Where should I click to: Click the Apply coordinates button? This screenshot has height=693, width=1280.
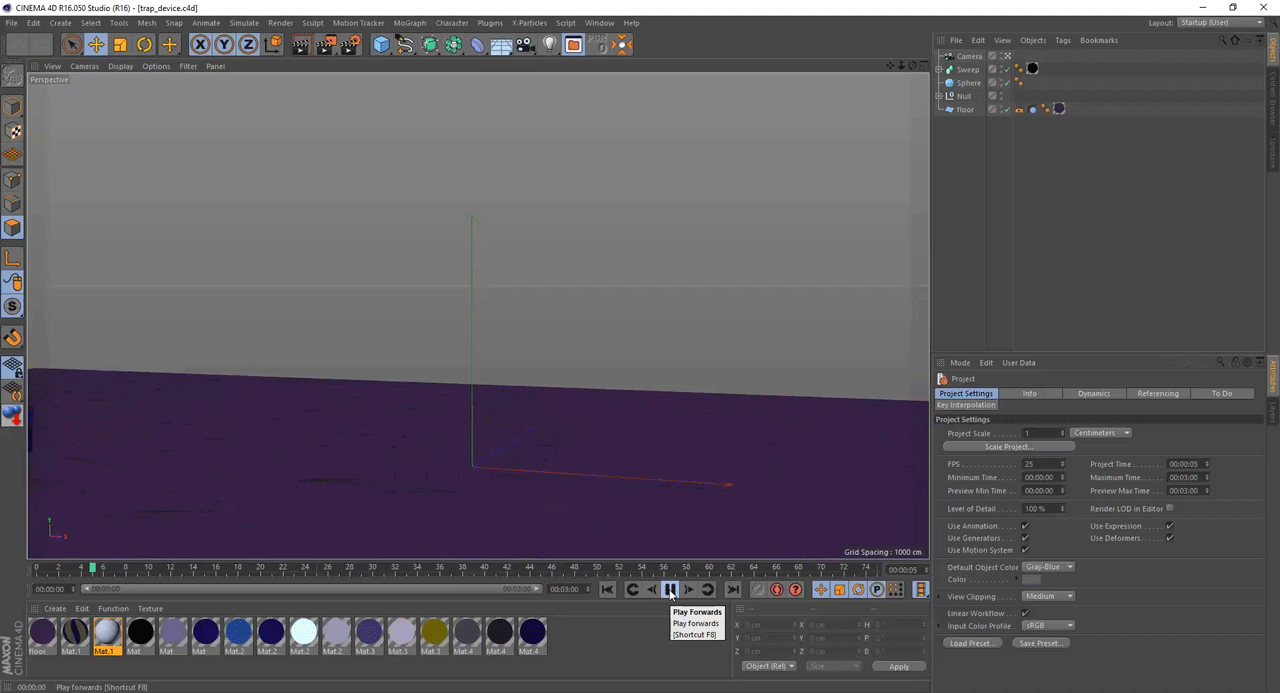click(899, 666)
